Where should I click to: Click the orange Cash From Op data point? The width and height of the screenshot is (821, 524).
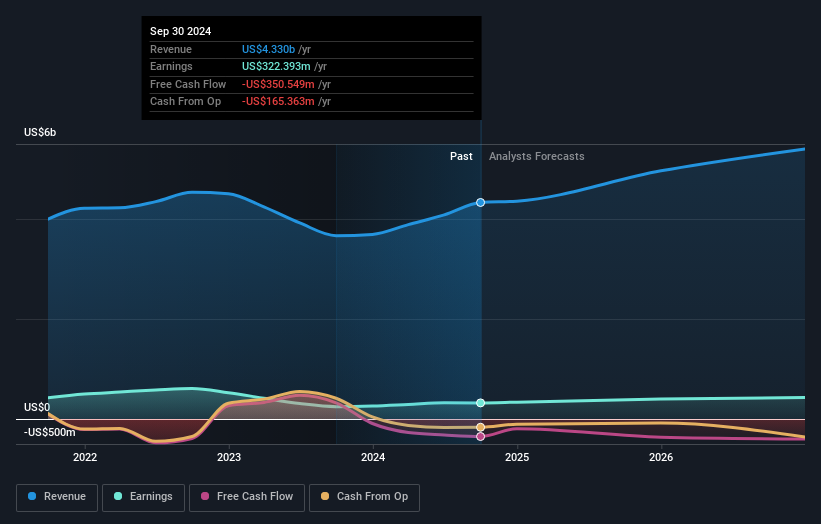click(x=480, y=427)
